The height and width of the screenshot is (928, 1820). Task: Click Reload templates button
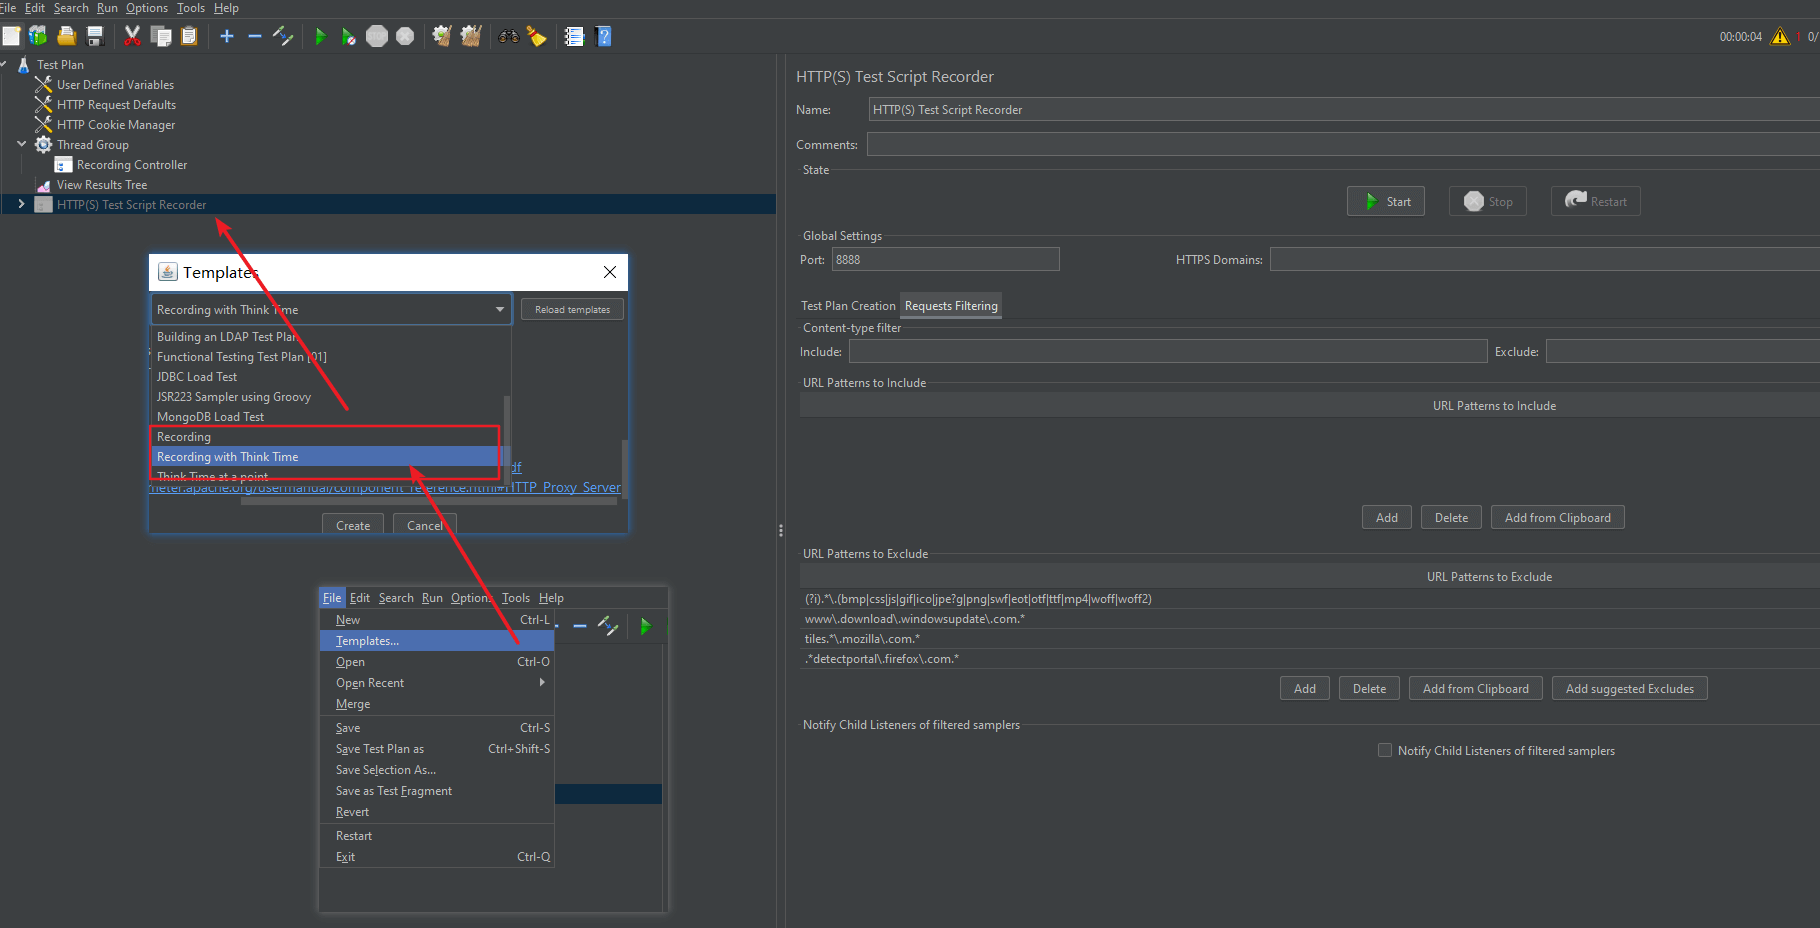572,310
